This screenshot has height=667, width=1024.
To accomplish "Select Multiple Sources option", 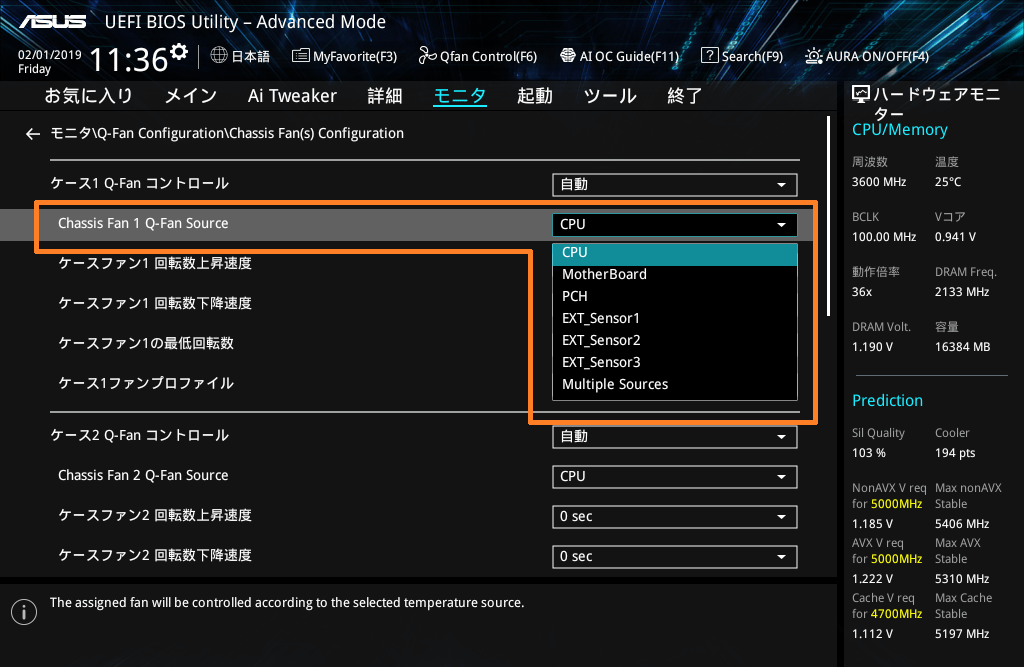I will coord(675,385).
